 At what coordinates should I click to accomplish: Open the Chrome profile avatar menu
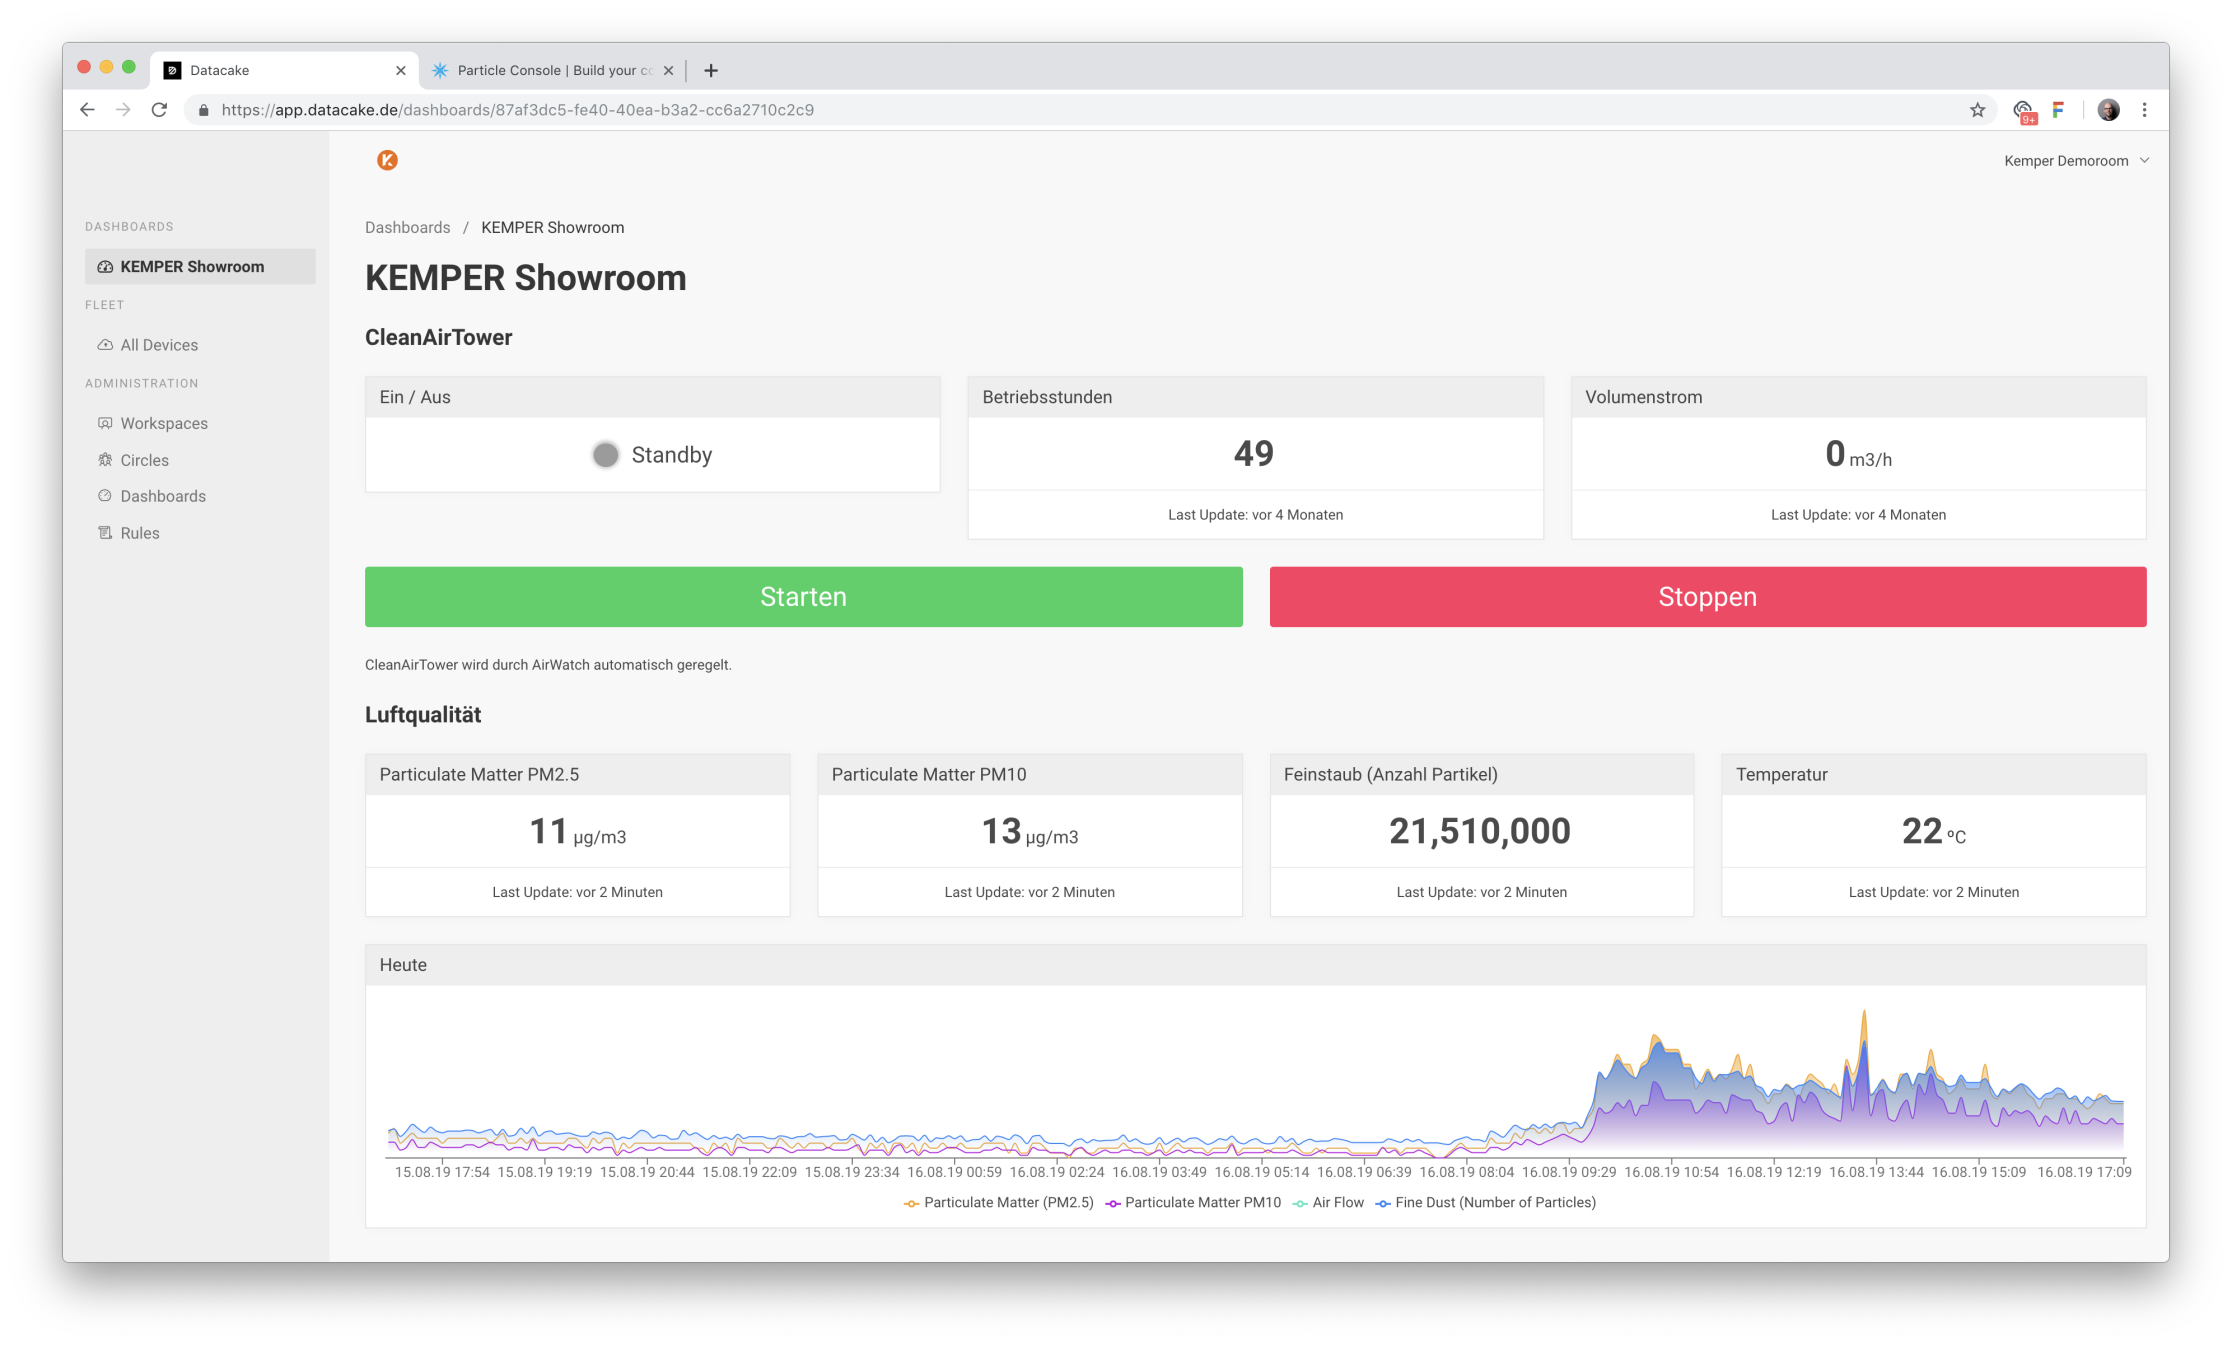coord(2108,110)
